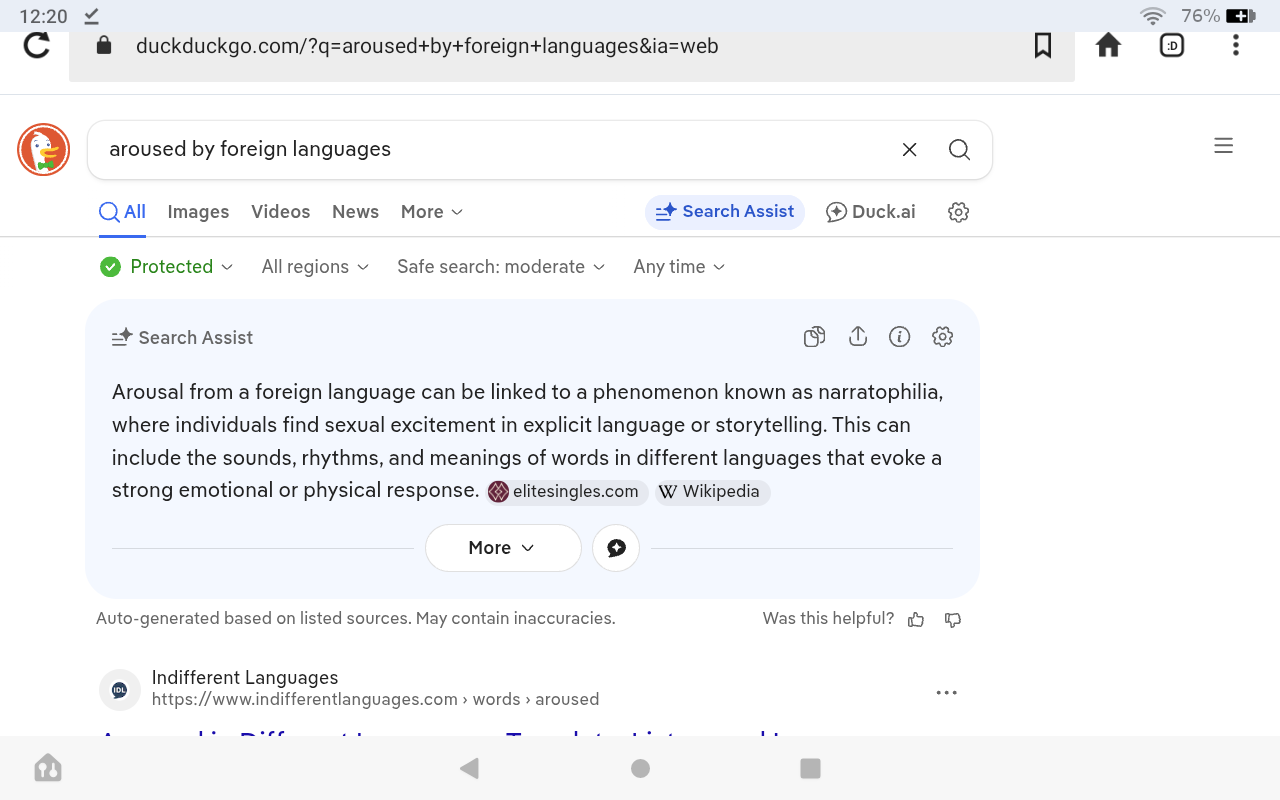
Task: Open the Any time filter dropdown
Action: click(x=679, y=267)
